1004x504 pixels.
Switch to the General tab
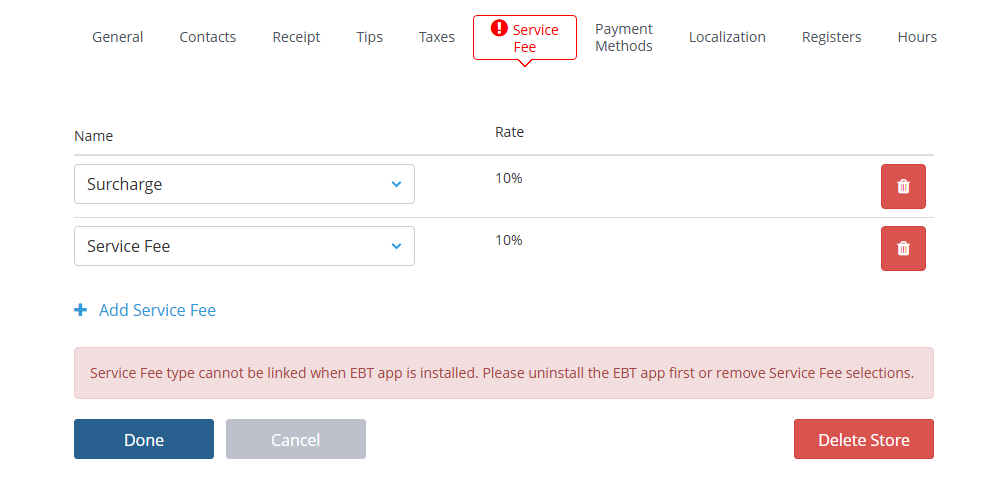(118, 37)
